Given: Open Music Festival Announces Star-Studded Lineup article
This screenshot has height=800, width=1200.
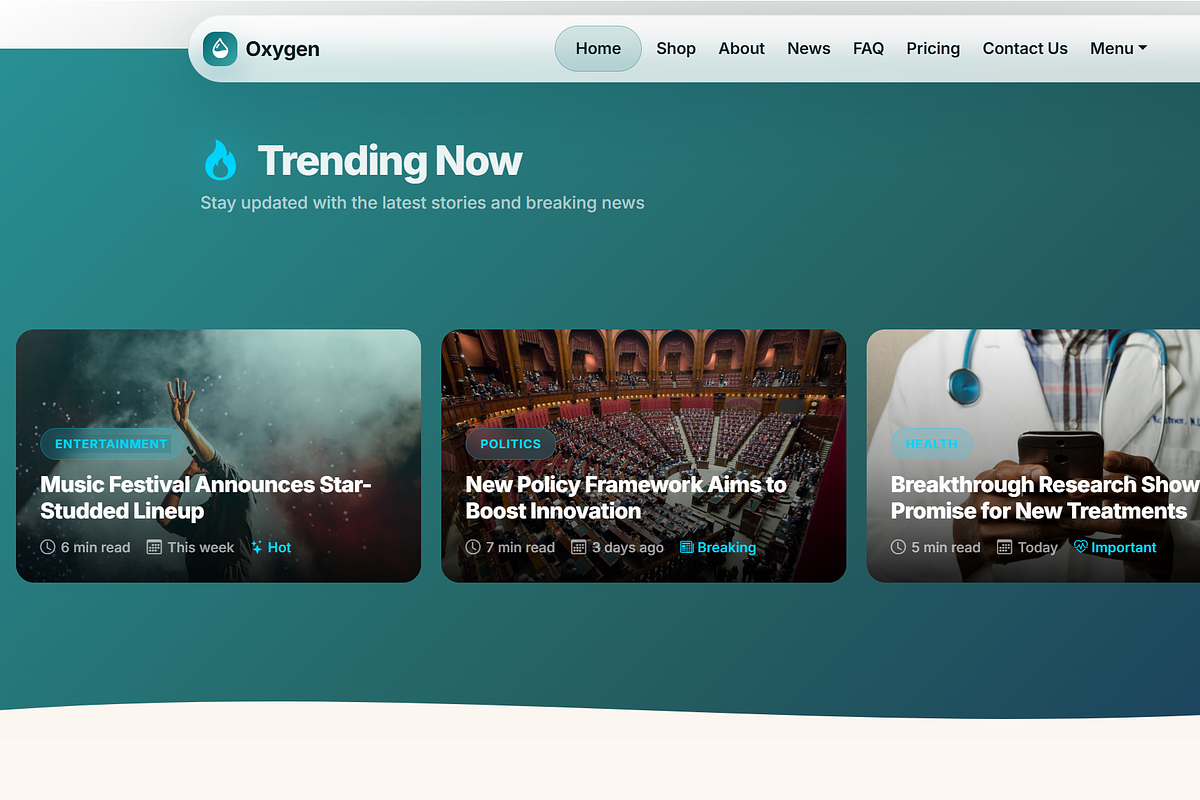Looking at the screenshot, I should tap(206, 497).
